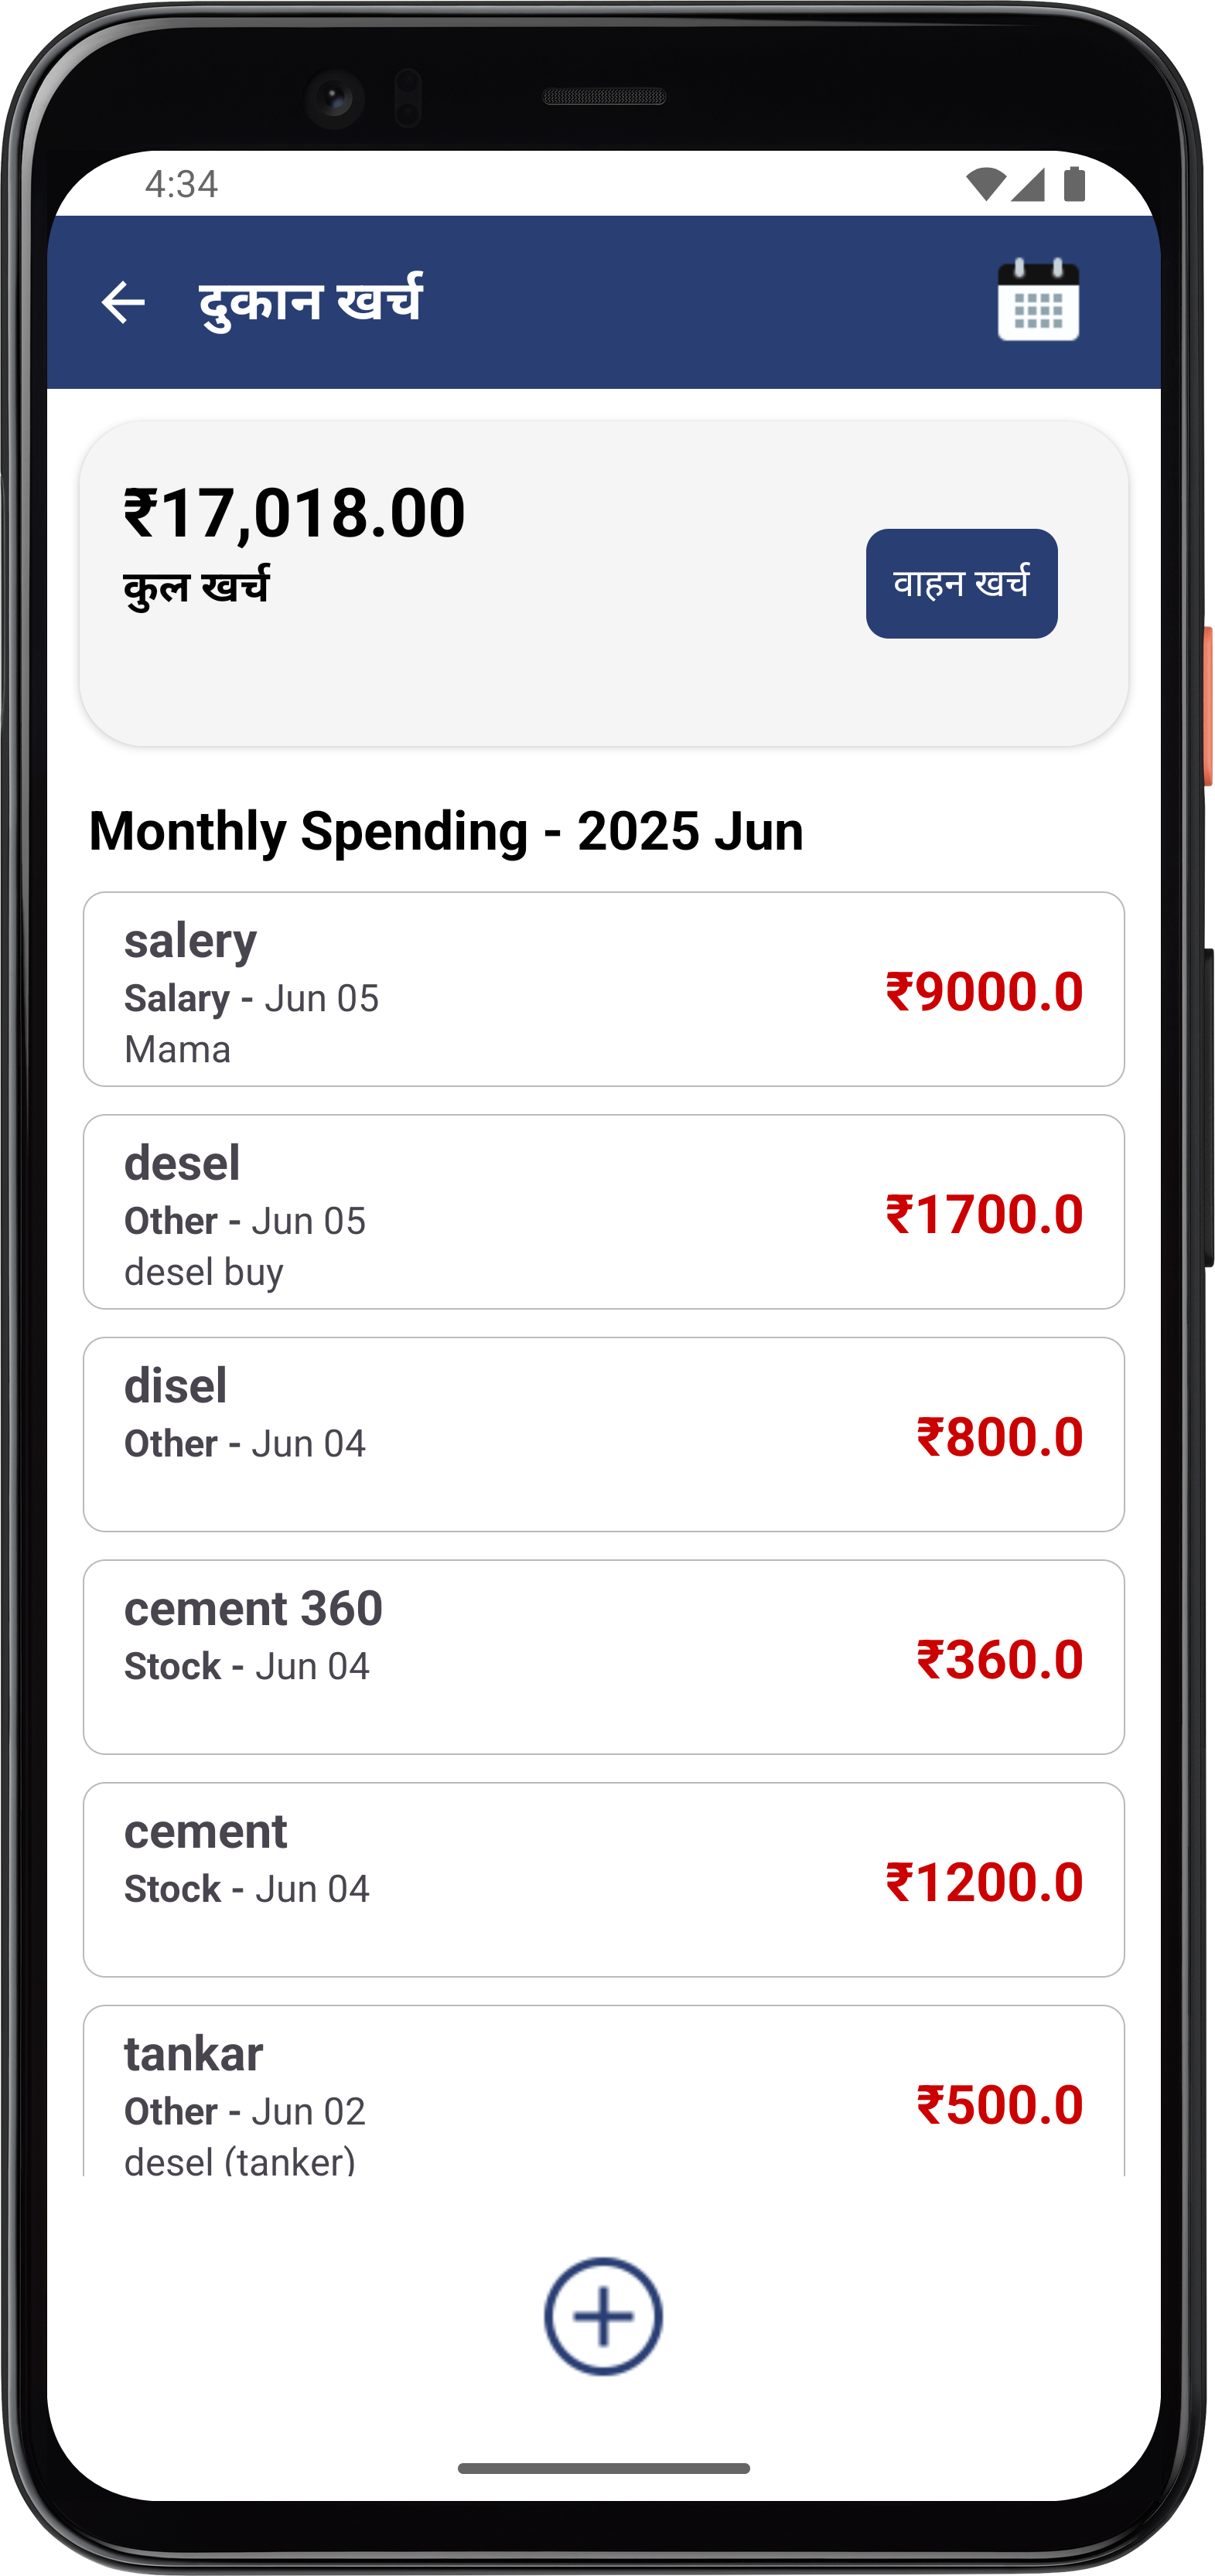Tap the back arrow icon

tap(123, 302)
